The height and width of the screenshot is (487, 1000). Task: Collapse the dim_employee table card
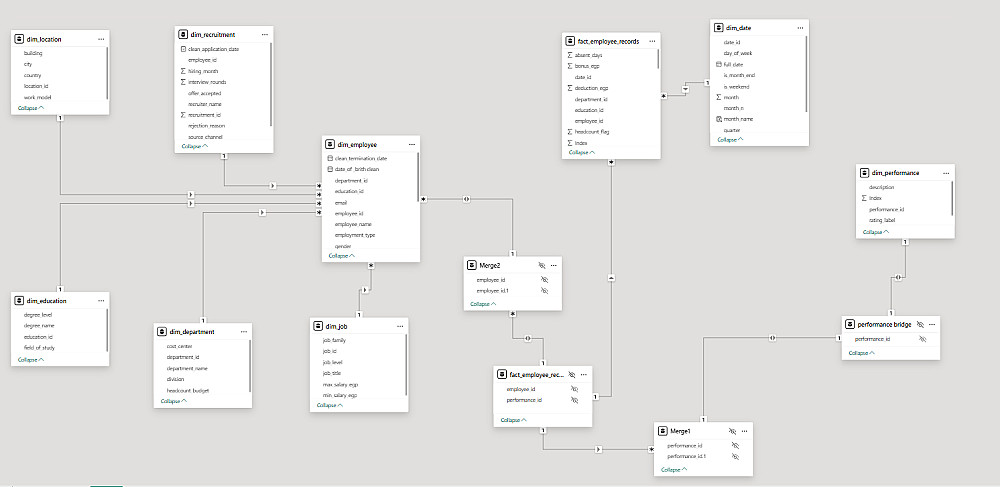point(342,256)
